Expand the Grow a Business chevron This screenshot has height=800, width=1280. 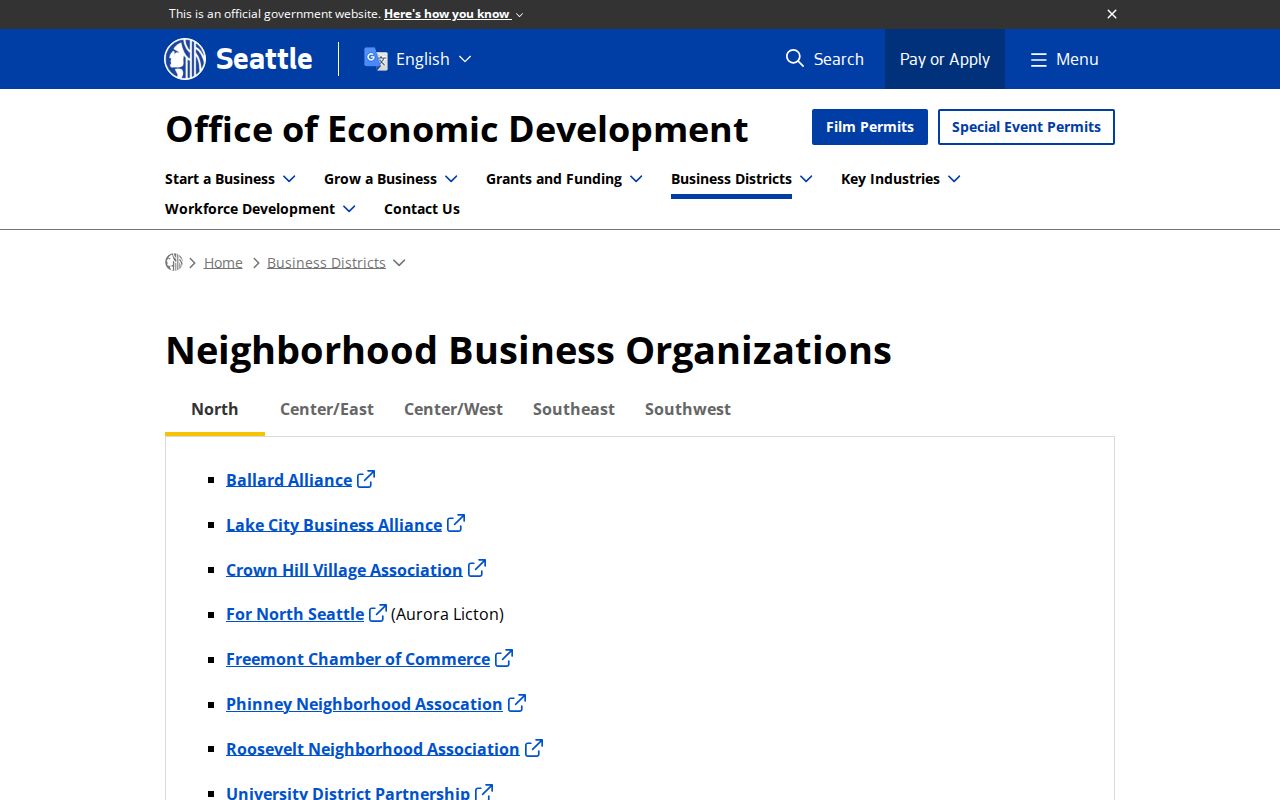coord(451,179)
